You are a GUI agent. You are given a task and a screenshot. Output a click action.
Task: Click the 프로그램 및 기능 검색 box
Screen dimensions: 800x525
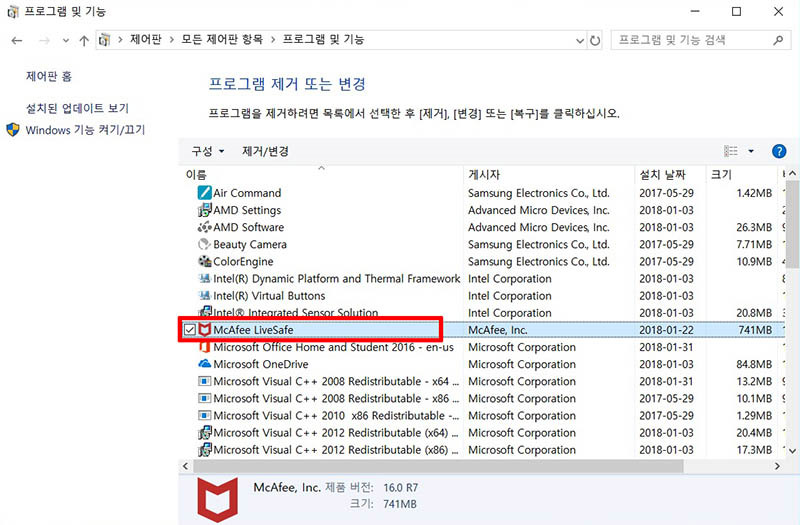(690, 40)
